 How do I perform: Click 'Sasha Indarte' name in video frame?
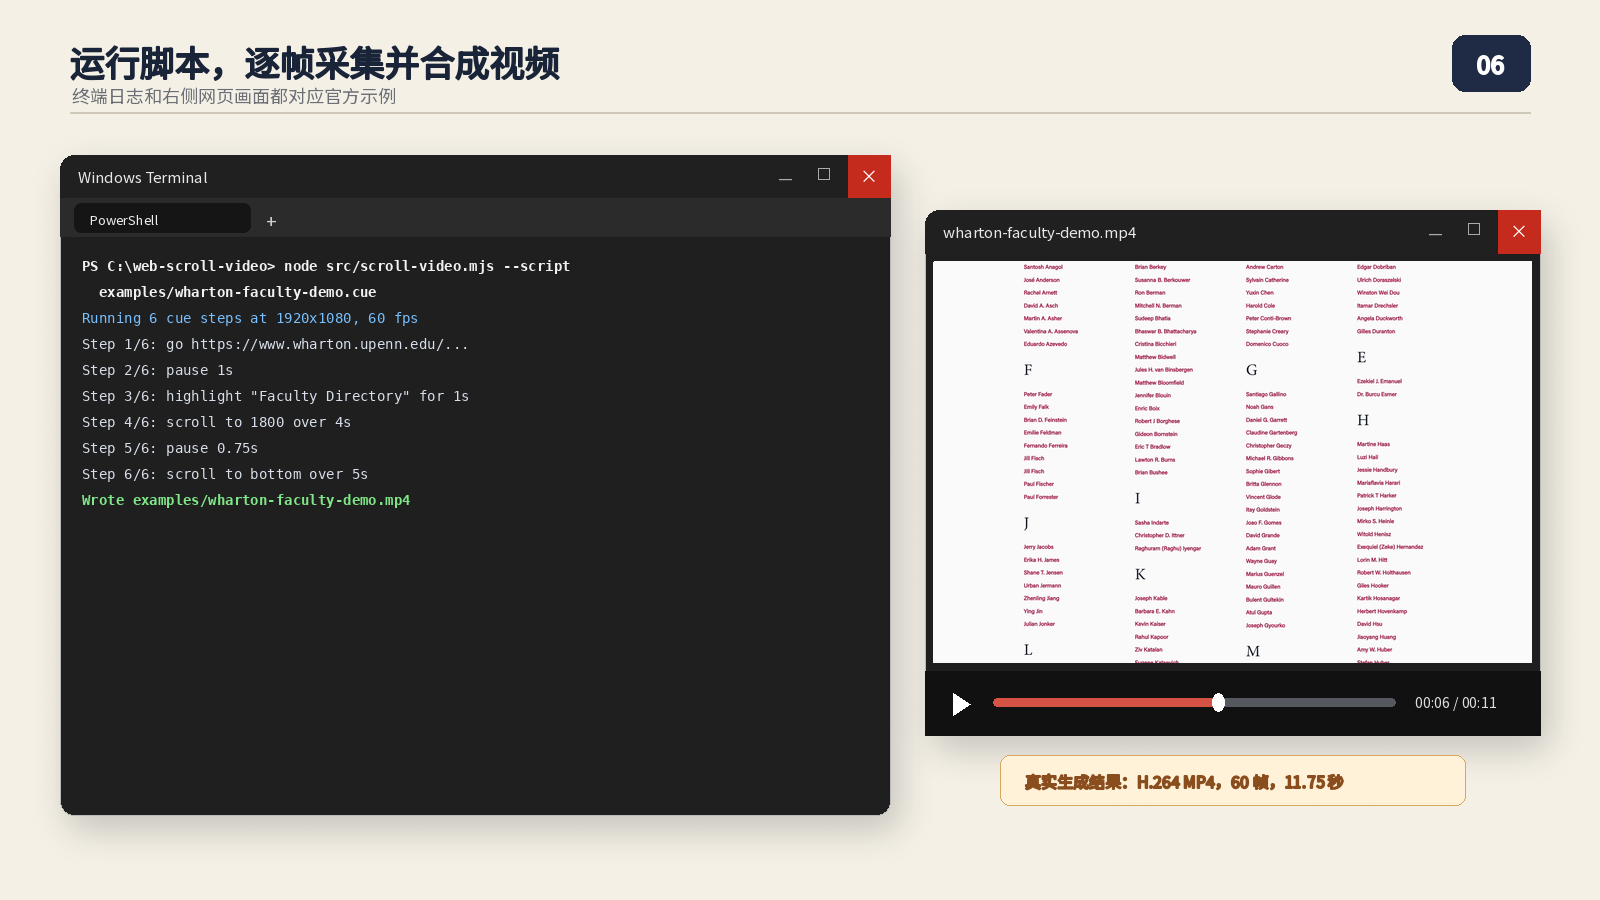(x=1152, y=522)
